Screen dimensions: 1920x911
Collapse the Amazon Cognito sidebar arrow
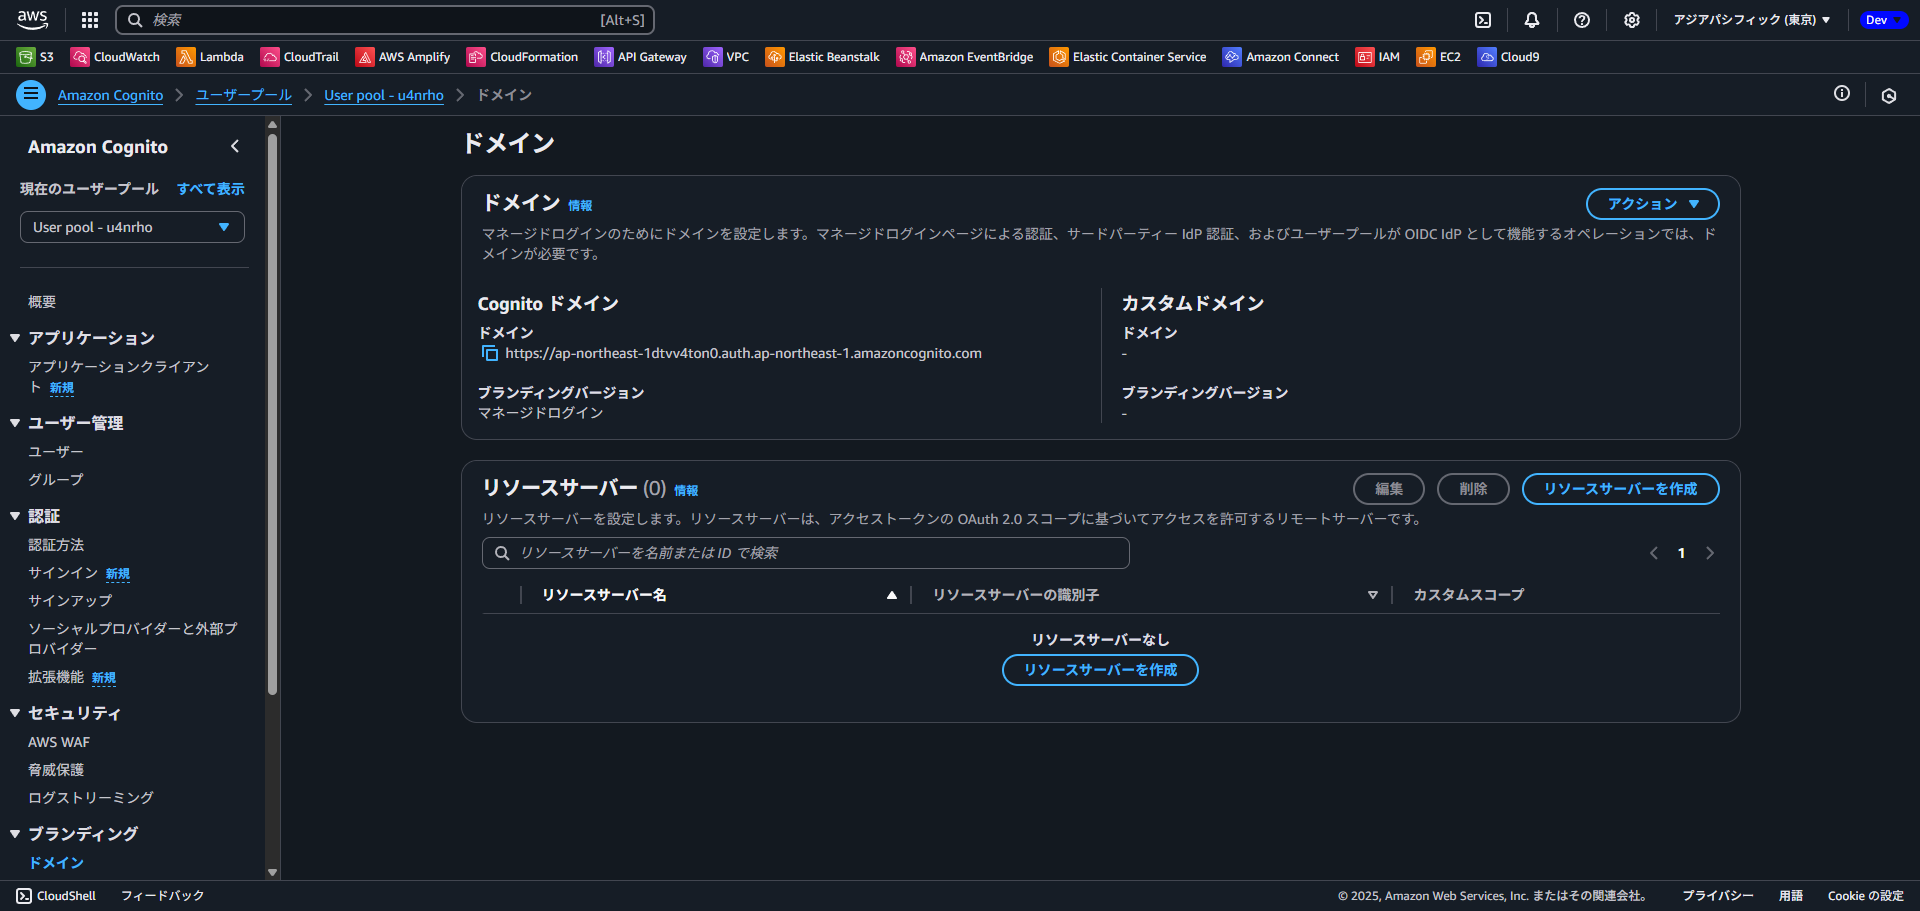[235, 146]
